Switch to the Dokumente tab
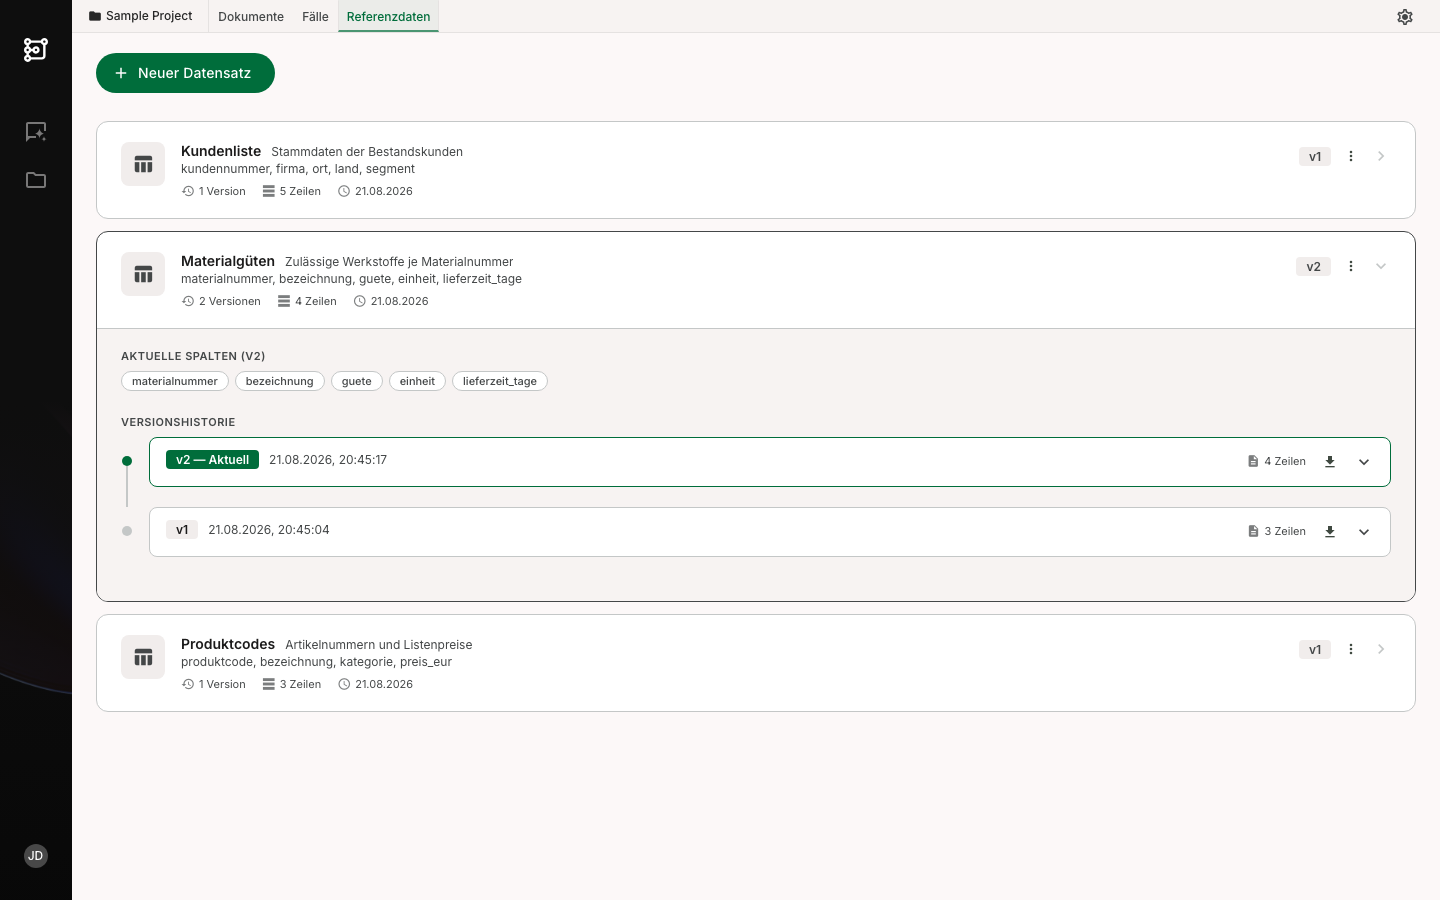Screen dimensions: 1440x900 [x=251, y=17]
